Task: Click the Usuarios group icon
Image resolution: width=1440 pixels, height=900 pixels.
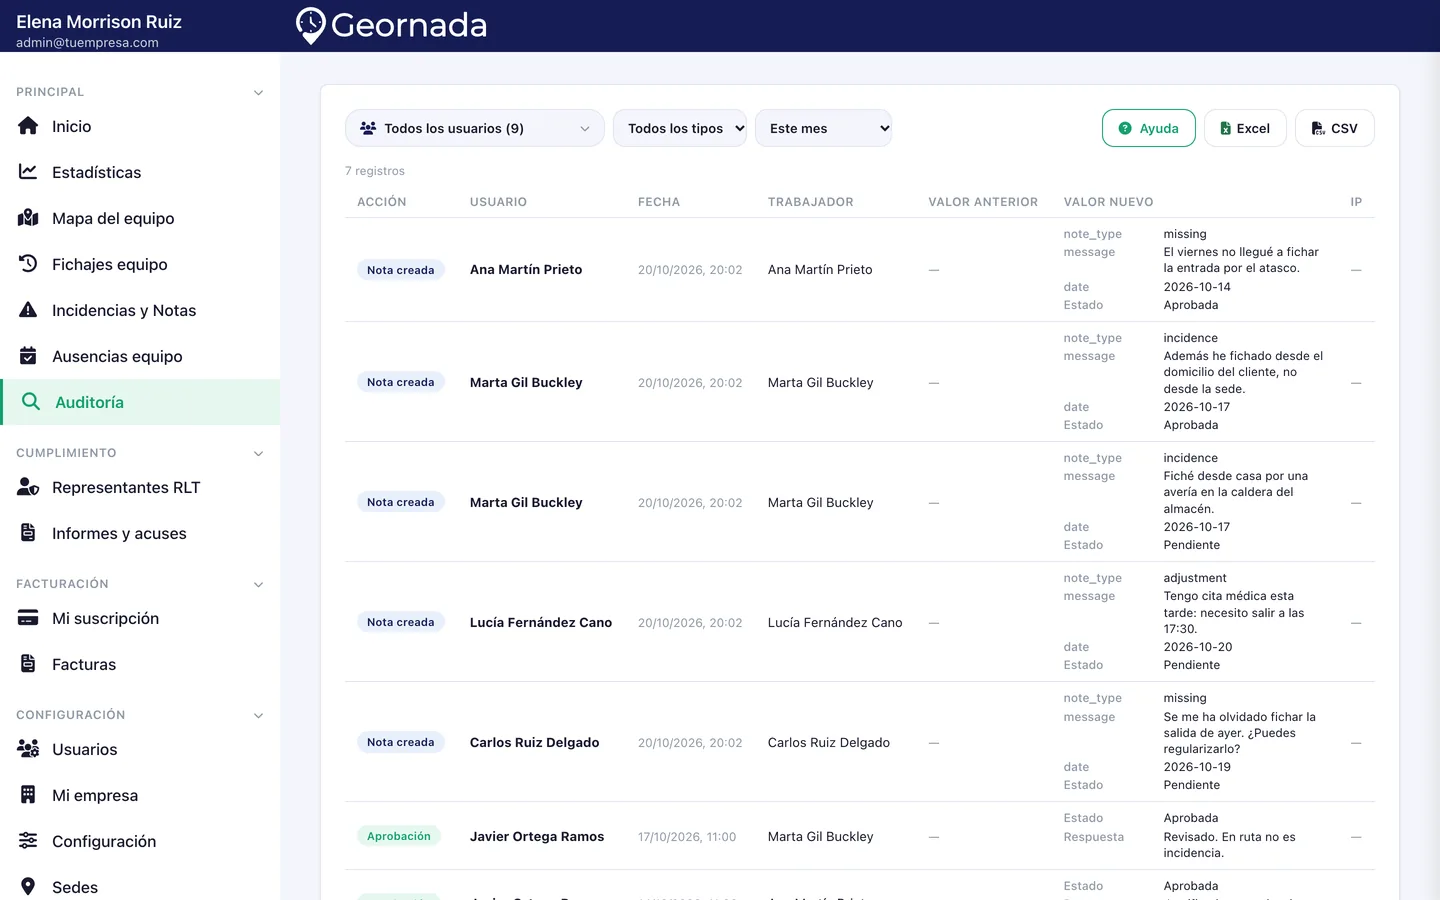Action: (x=28, y=749)
